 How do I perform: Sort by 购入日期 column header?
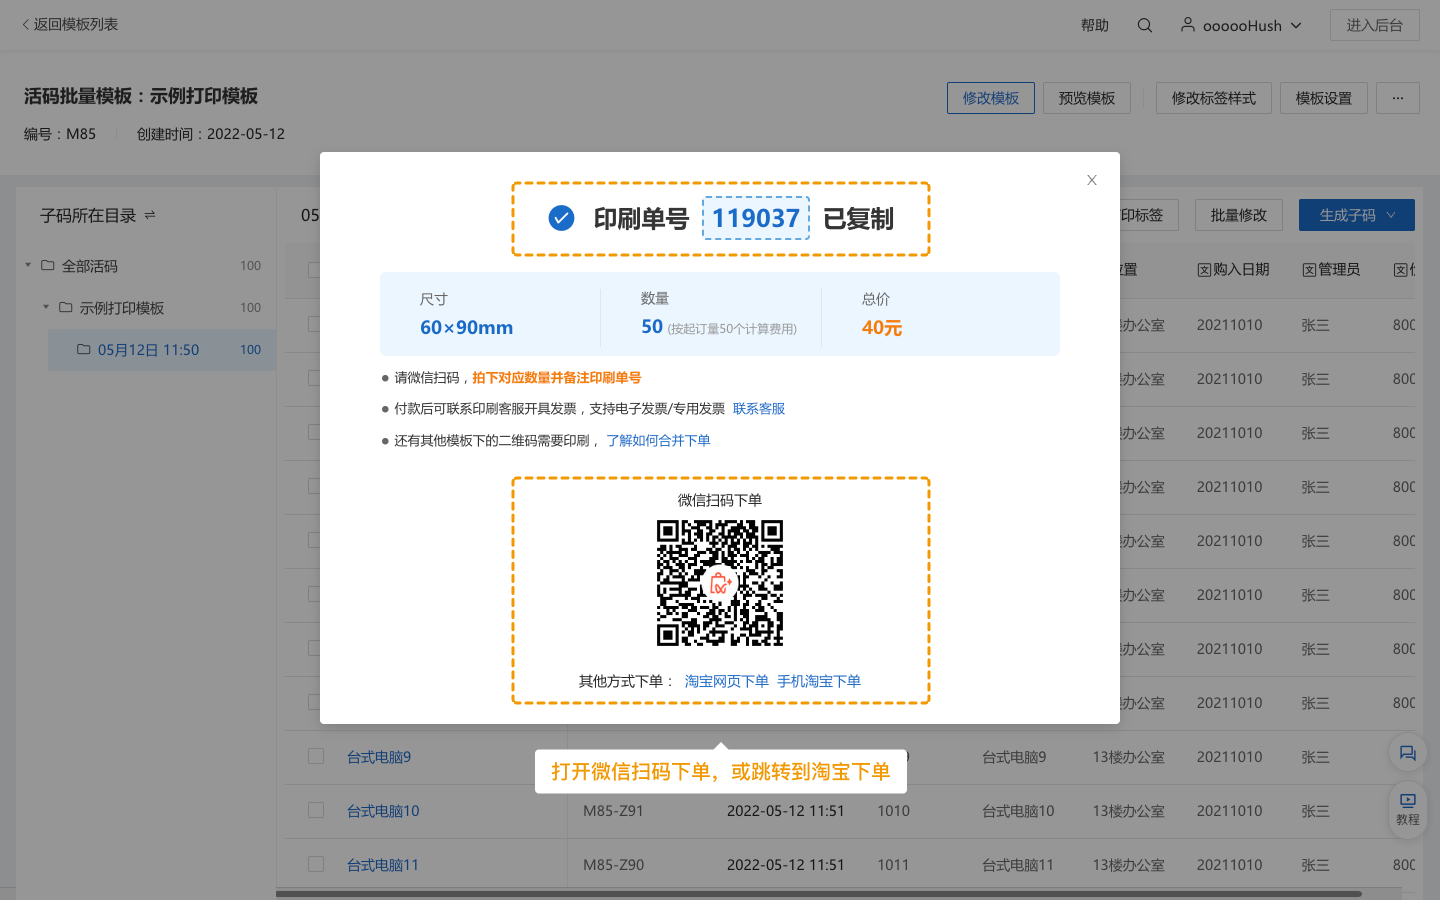pyautogui.click(x=1233, y=269)
